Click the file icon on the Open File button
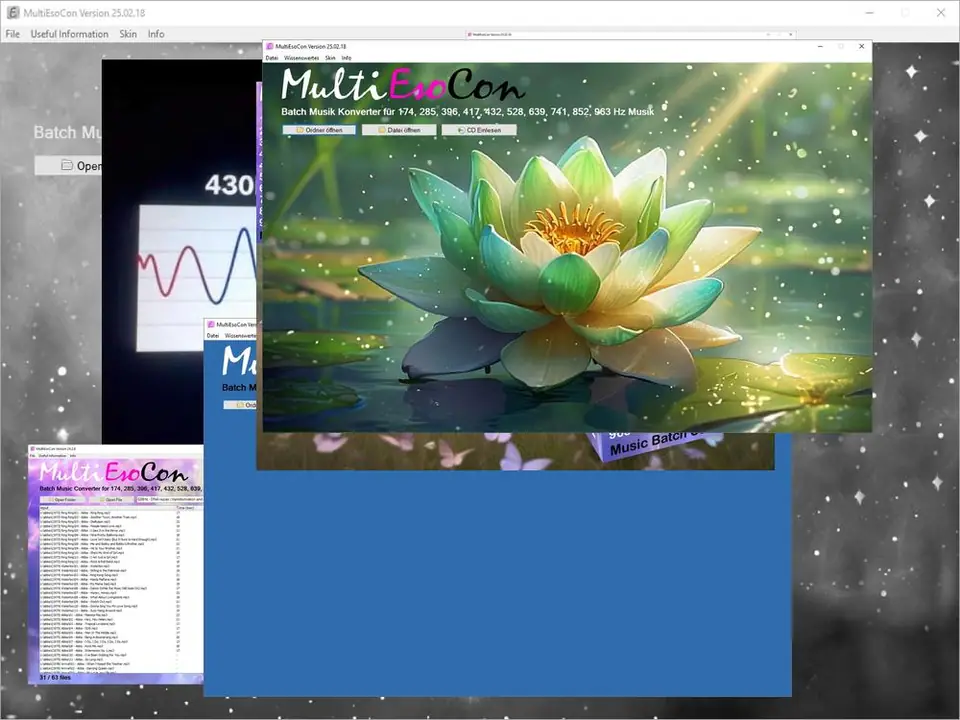 coord(102,498)
